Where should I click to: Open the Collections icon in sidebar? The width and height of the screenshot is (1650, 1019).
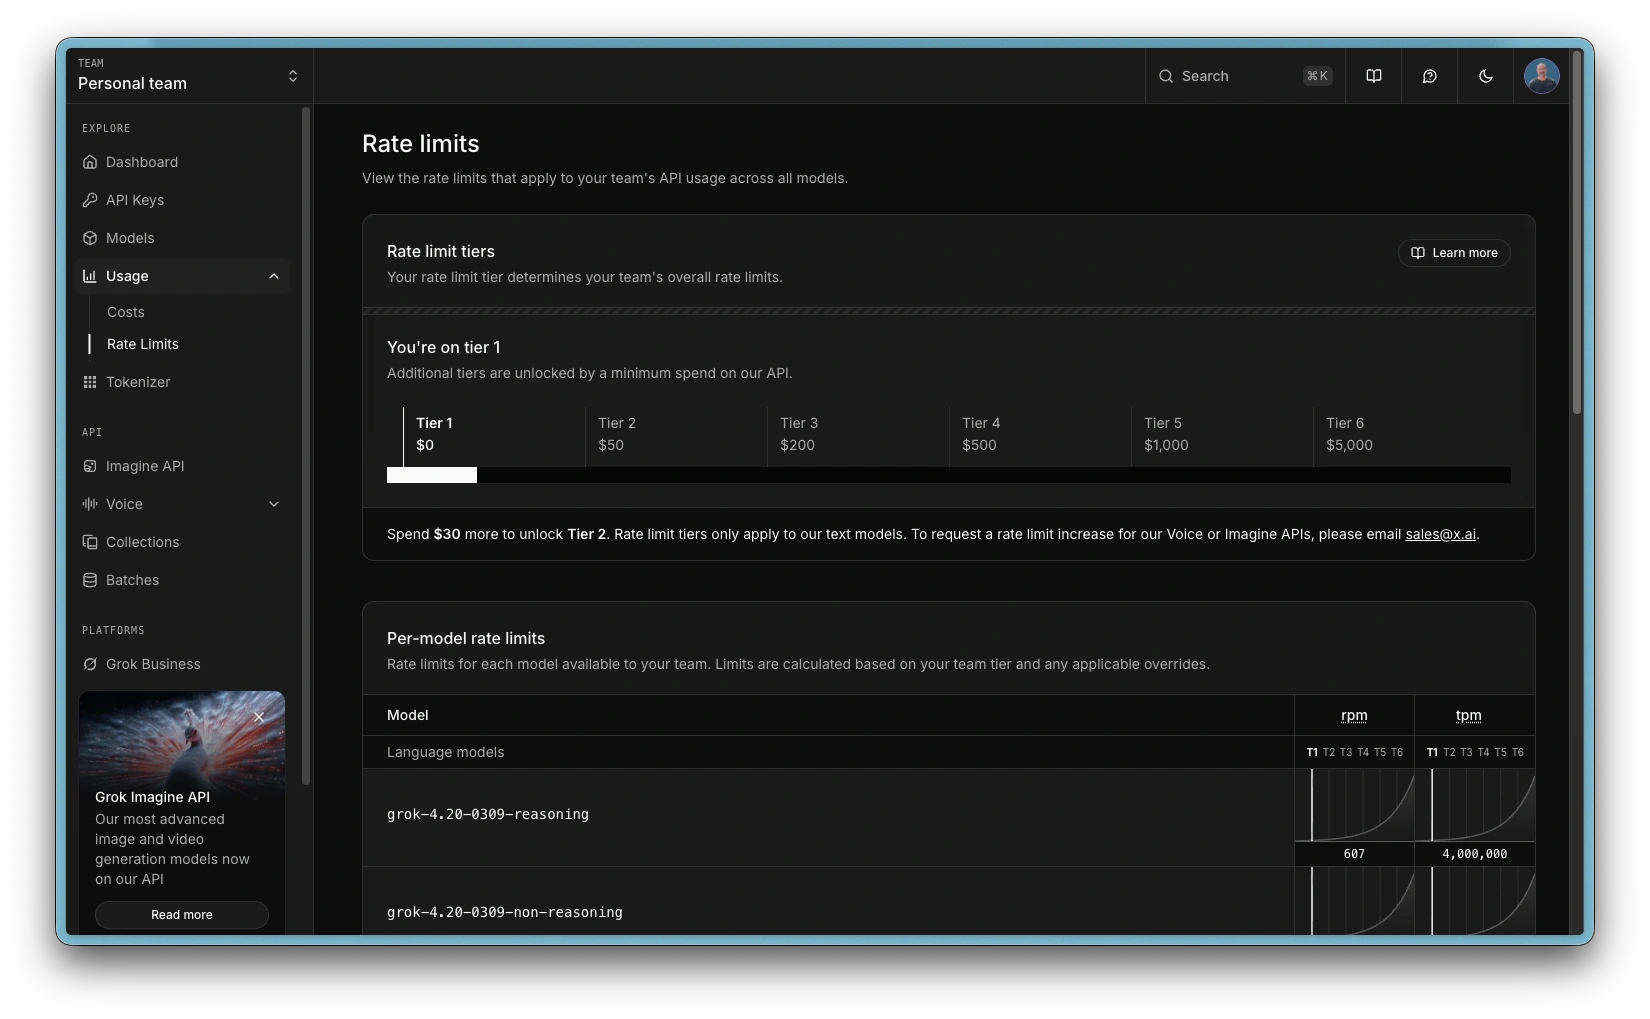coord(90,542)
